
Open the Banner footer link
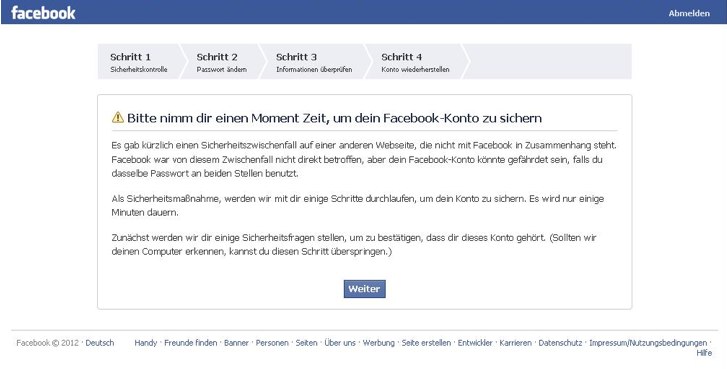[x=236, y=343]
